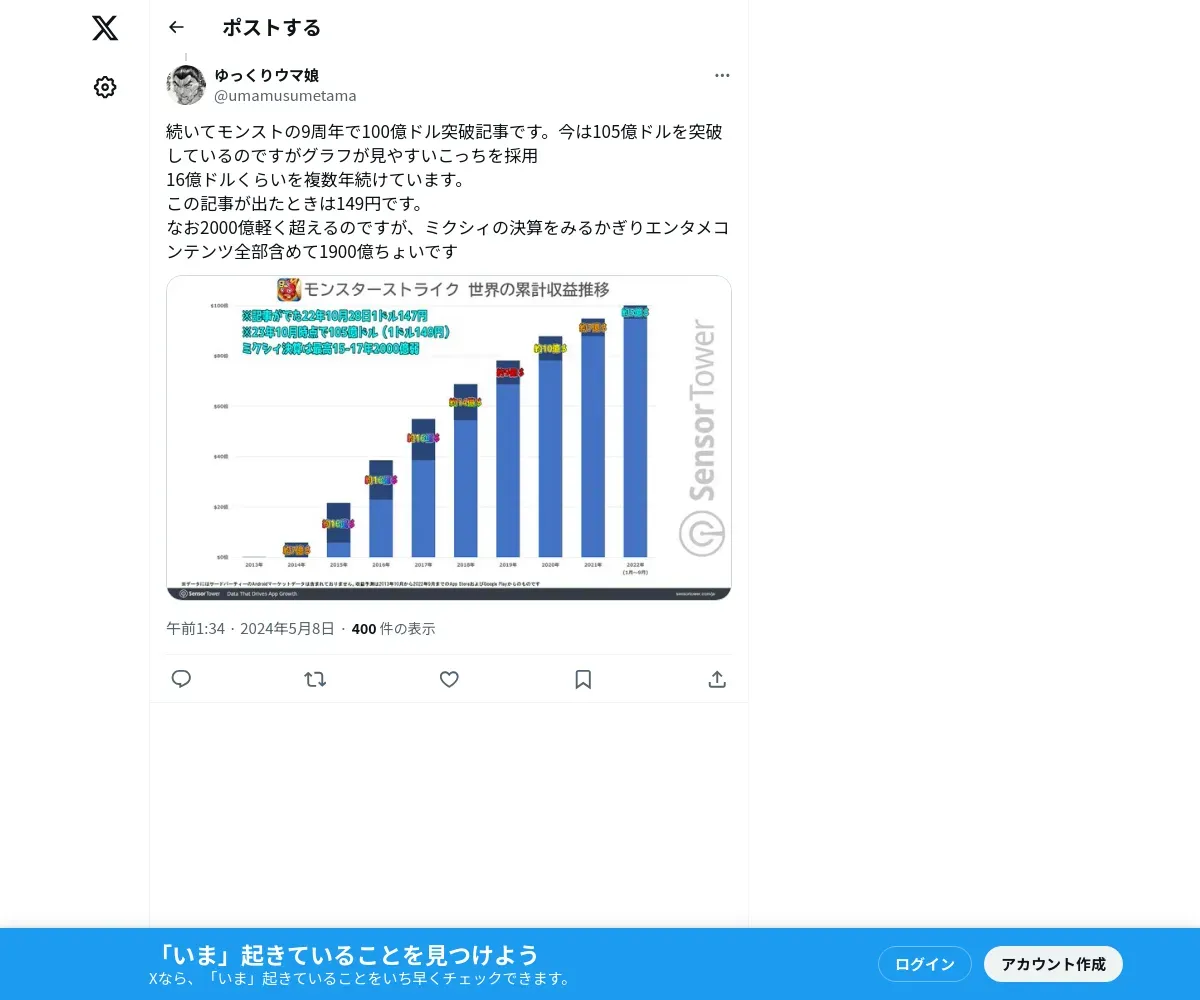The width and height of the screenshot is (1200, 1000).
Task: Open ゆっくりウマ娘 profile avatar
Action: click(186, 85)
